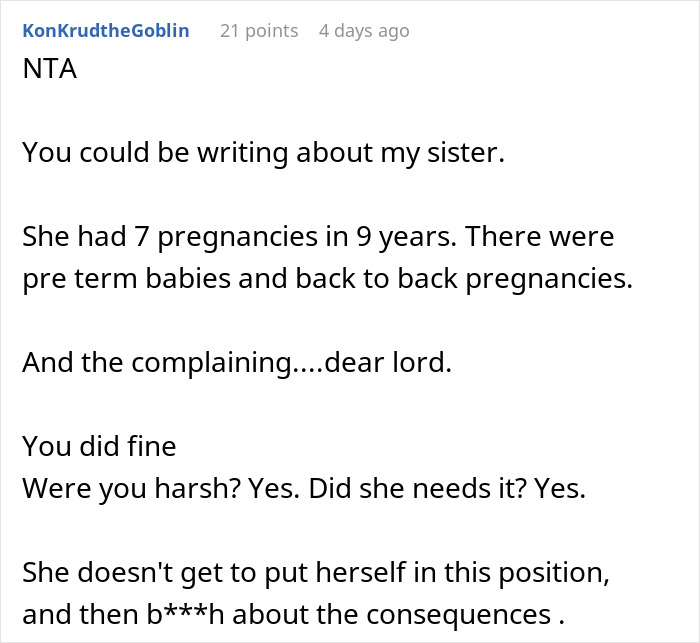
Task: Click the NTA verdict text
Action: click(x=50, y=69)
